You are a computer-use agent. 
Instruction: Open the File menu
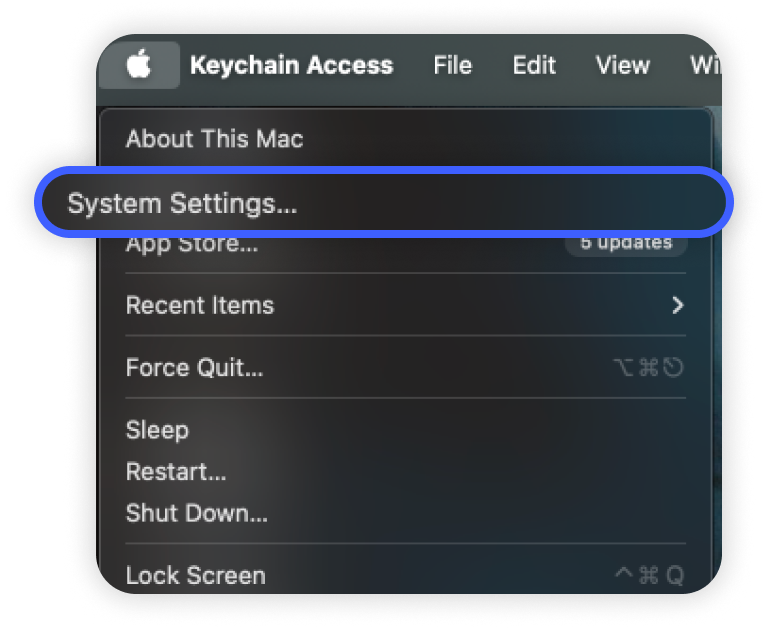(452, 66)
